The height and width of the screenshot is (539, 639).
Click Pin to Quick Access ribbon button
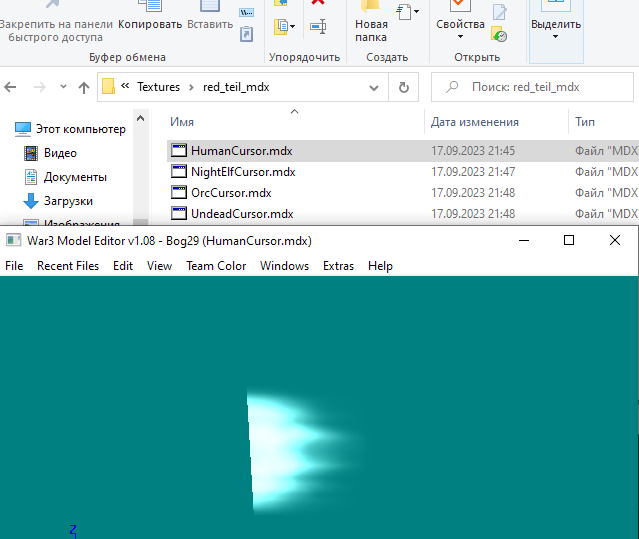pyautogui.click(x=56, y=20)
